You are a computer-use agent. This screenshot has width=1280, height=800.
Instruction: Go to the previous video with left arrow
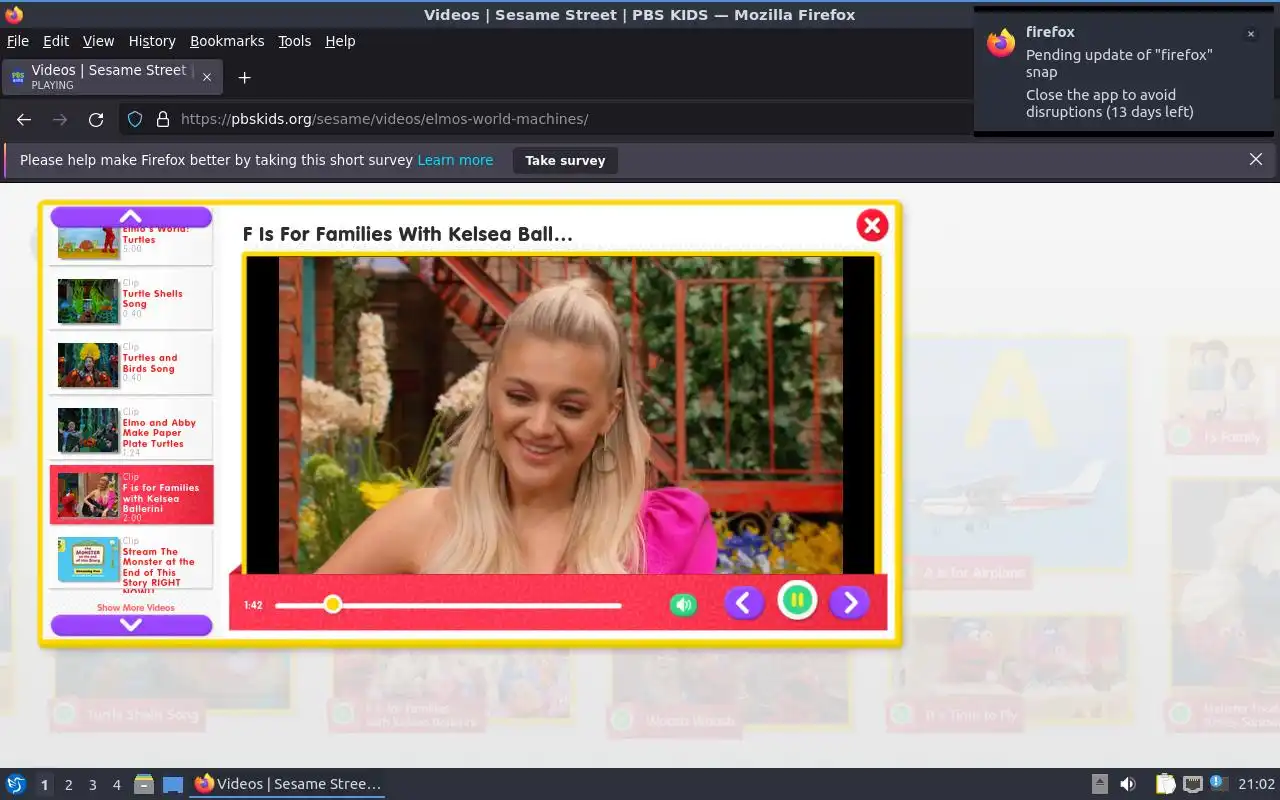pos(743,602)
